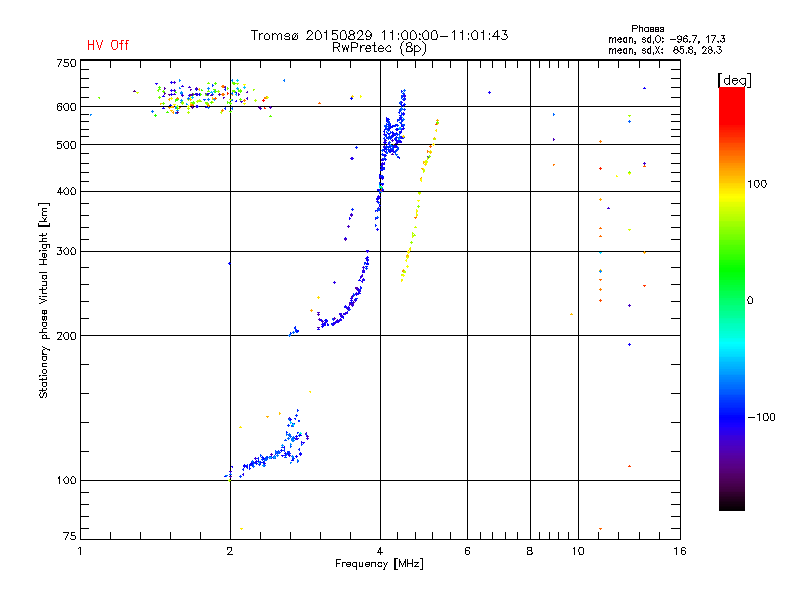Click the x-axis tick label '1'

(x=80, y=551)
